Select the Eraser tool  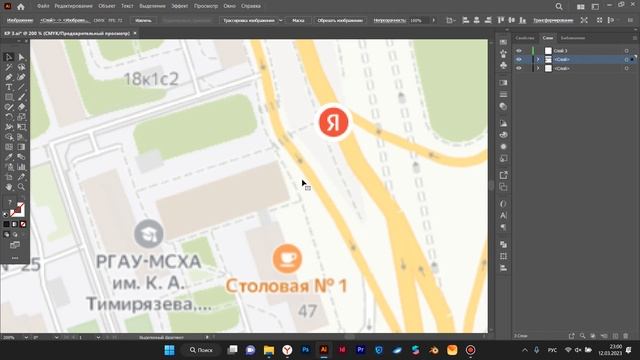pos(21,107)
